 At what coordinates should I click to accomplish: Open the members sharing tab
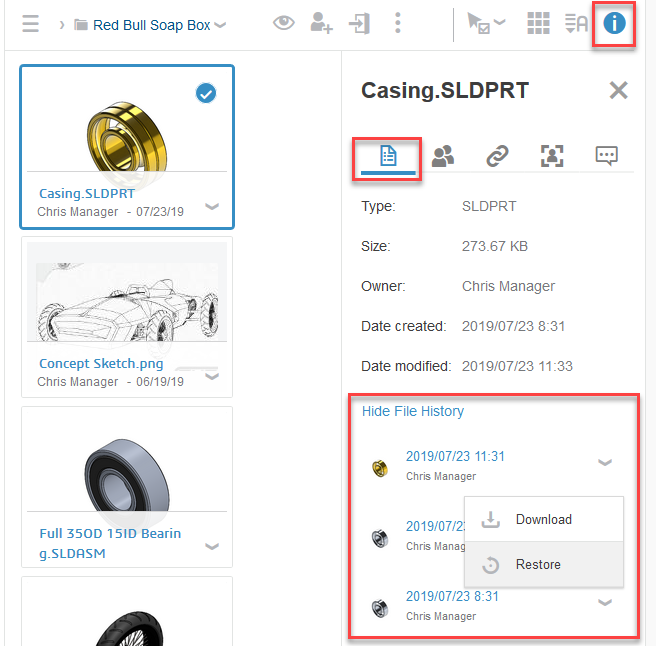(x=442, y=155)
